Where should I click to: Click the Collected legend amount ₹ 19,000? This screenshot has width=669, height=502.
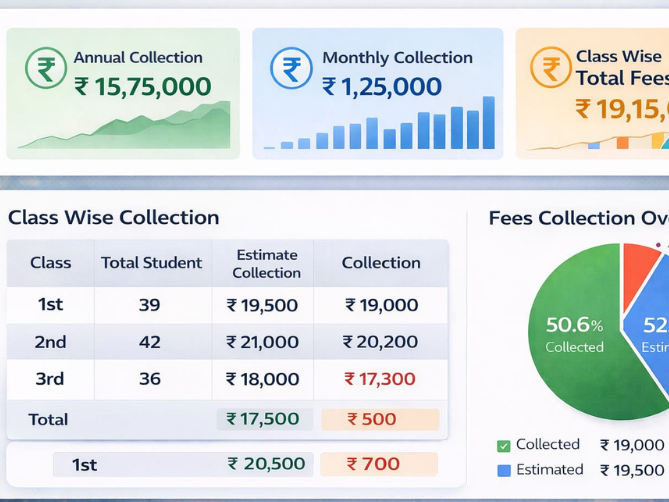click(632, 445)
